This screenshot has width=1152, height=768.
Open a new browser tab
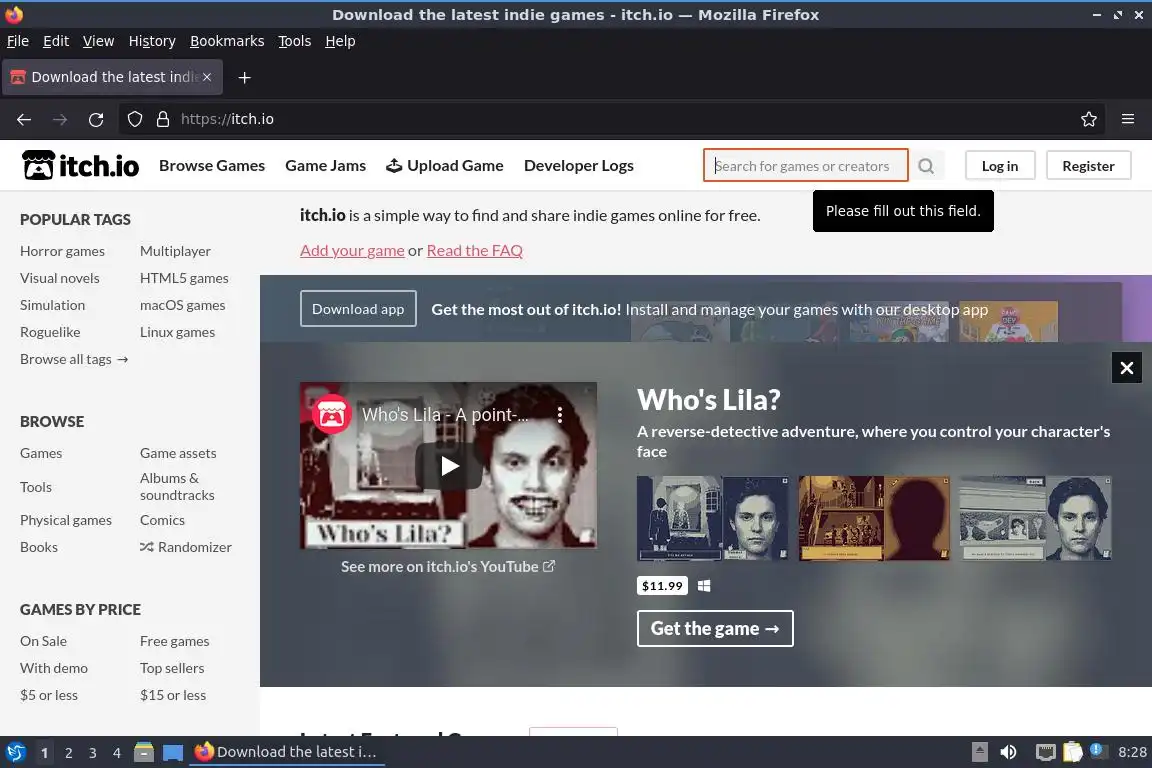coord(245,77)
